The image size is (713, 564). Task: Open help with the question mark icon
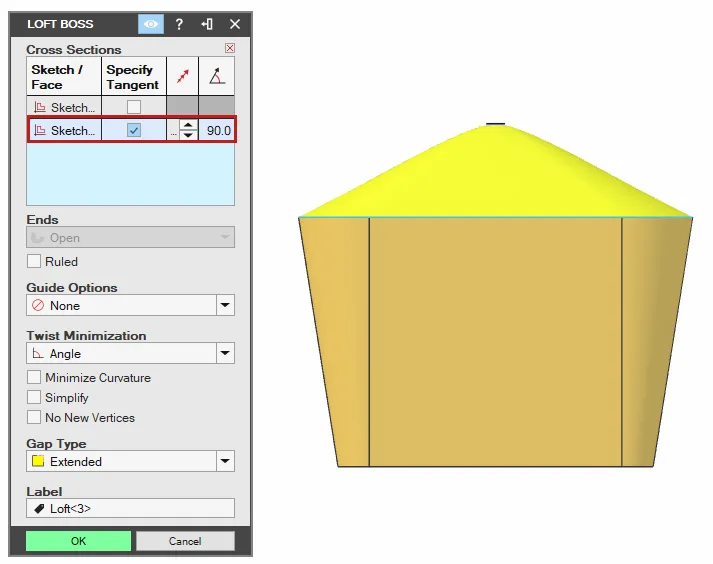point(179,24)
